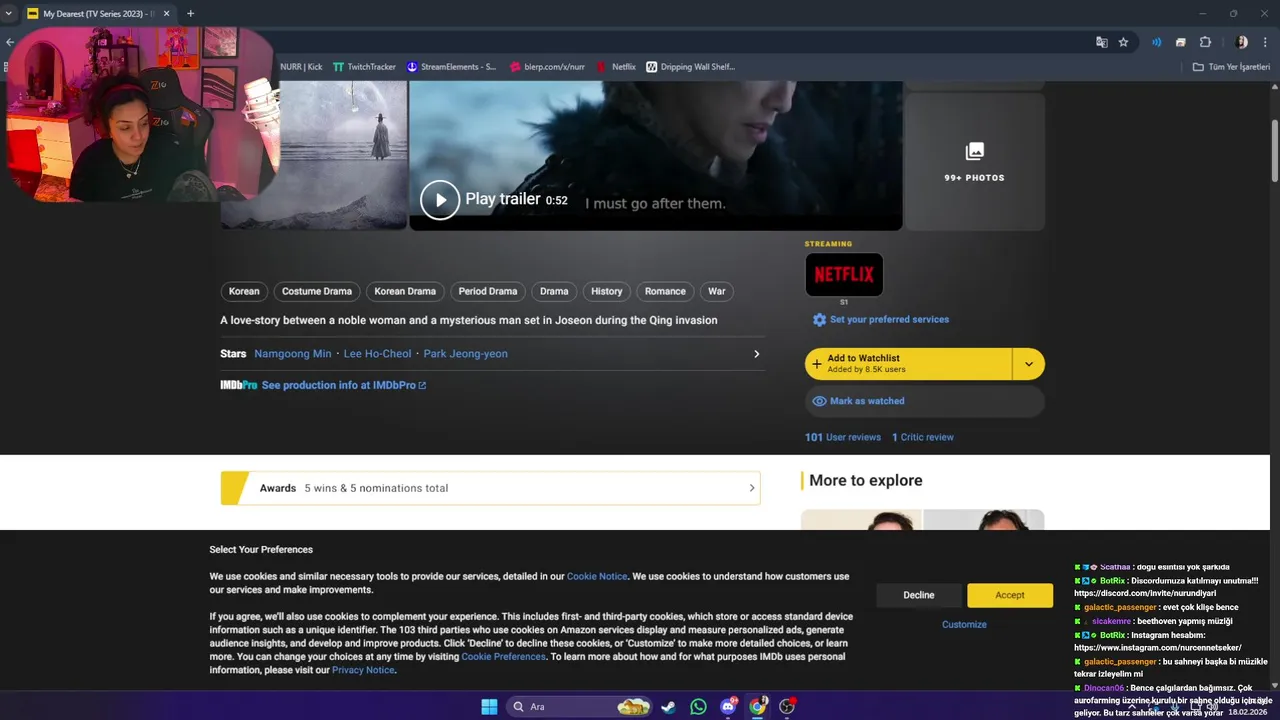Open Steam from the taskbar
1280x720 pixels.
[x=667, y=707]
